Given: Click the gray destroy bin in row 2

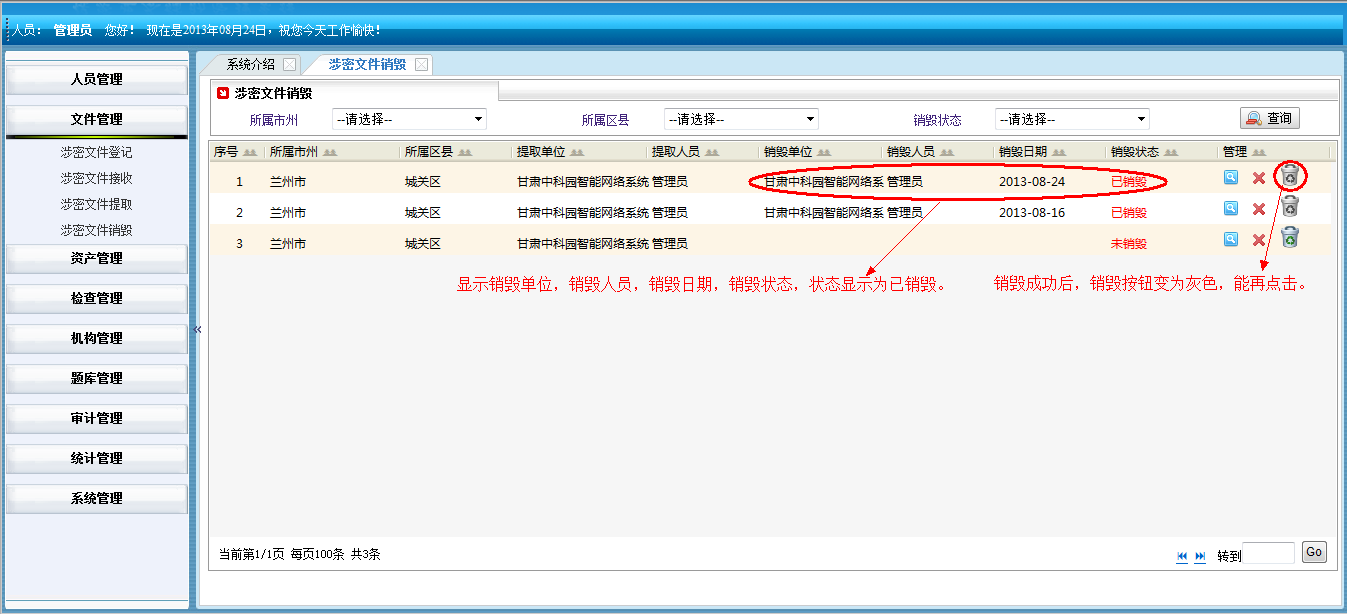Looking at the screenshot, I should pos(1291,207).
